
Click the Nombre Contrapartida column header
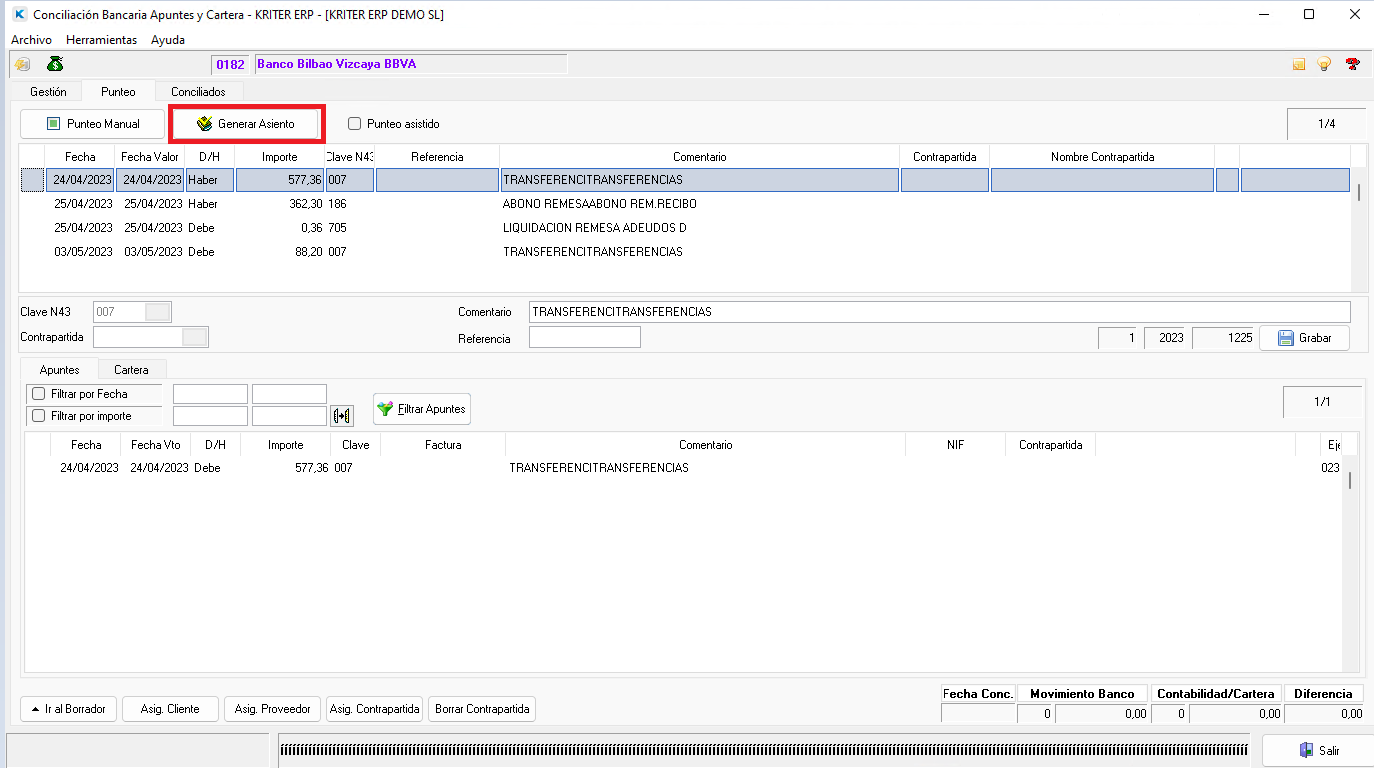(1102, 157)
